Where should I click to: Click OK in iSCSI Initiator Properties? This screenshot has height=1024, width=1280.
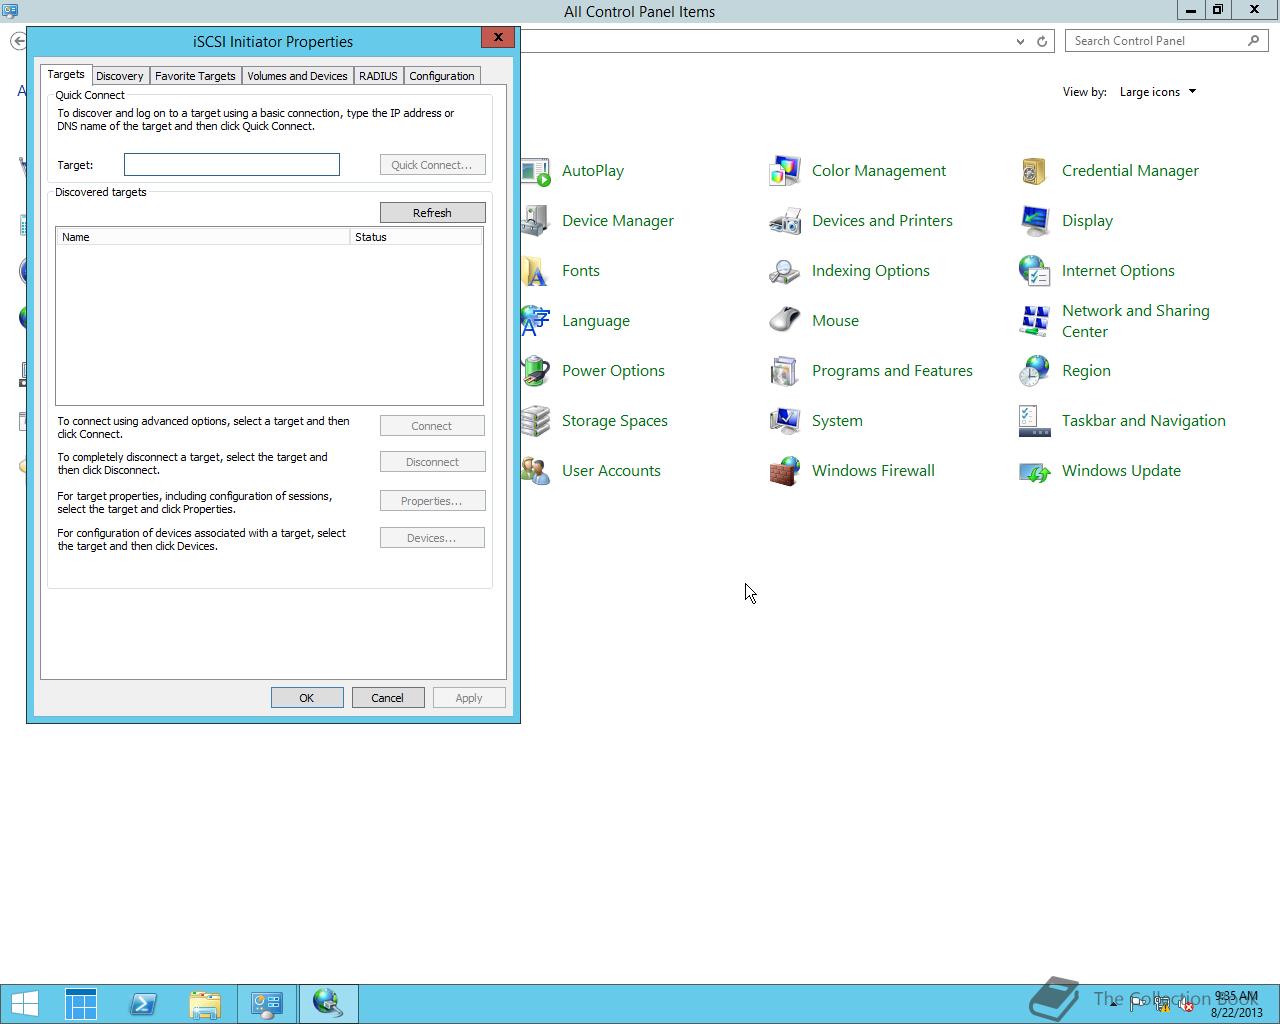pos(307,698)
